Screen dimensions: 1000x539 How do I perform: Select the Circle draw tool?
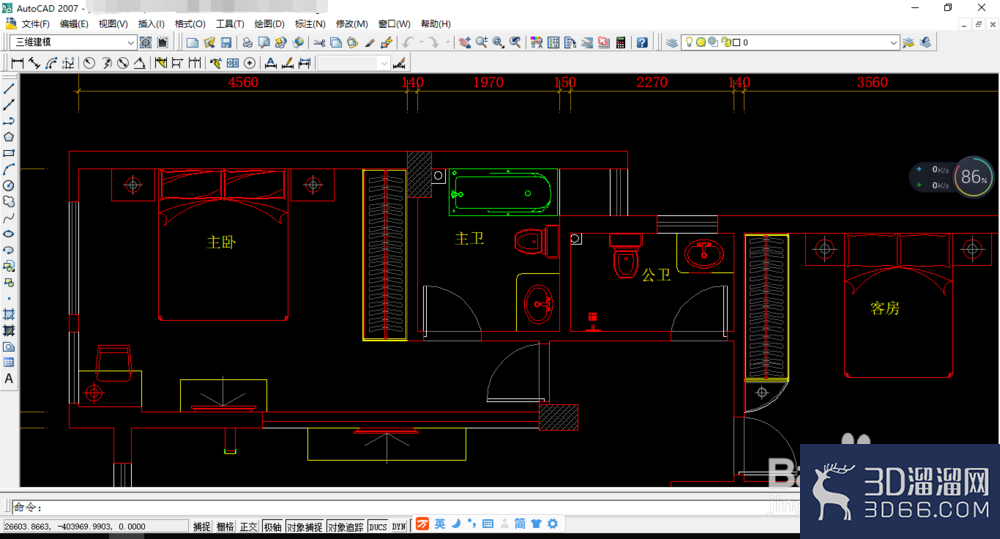[9, 186]
